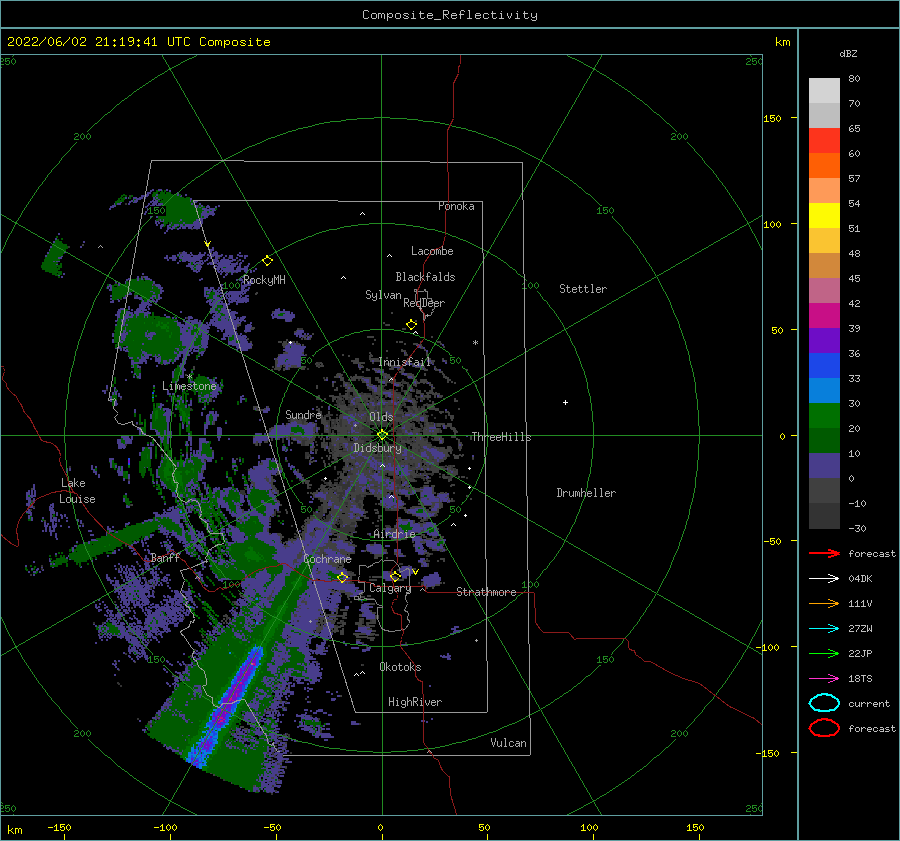Click the Limestone label
This screenshot has width=900, height=841.
(x=189, y=386)
